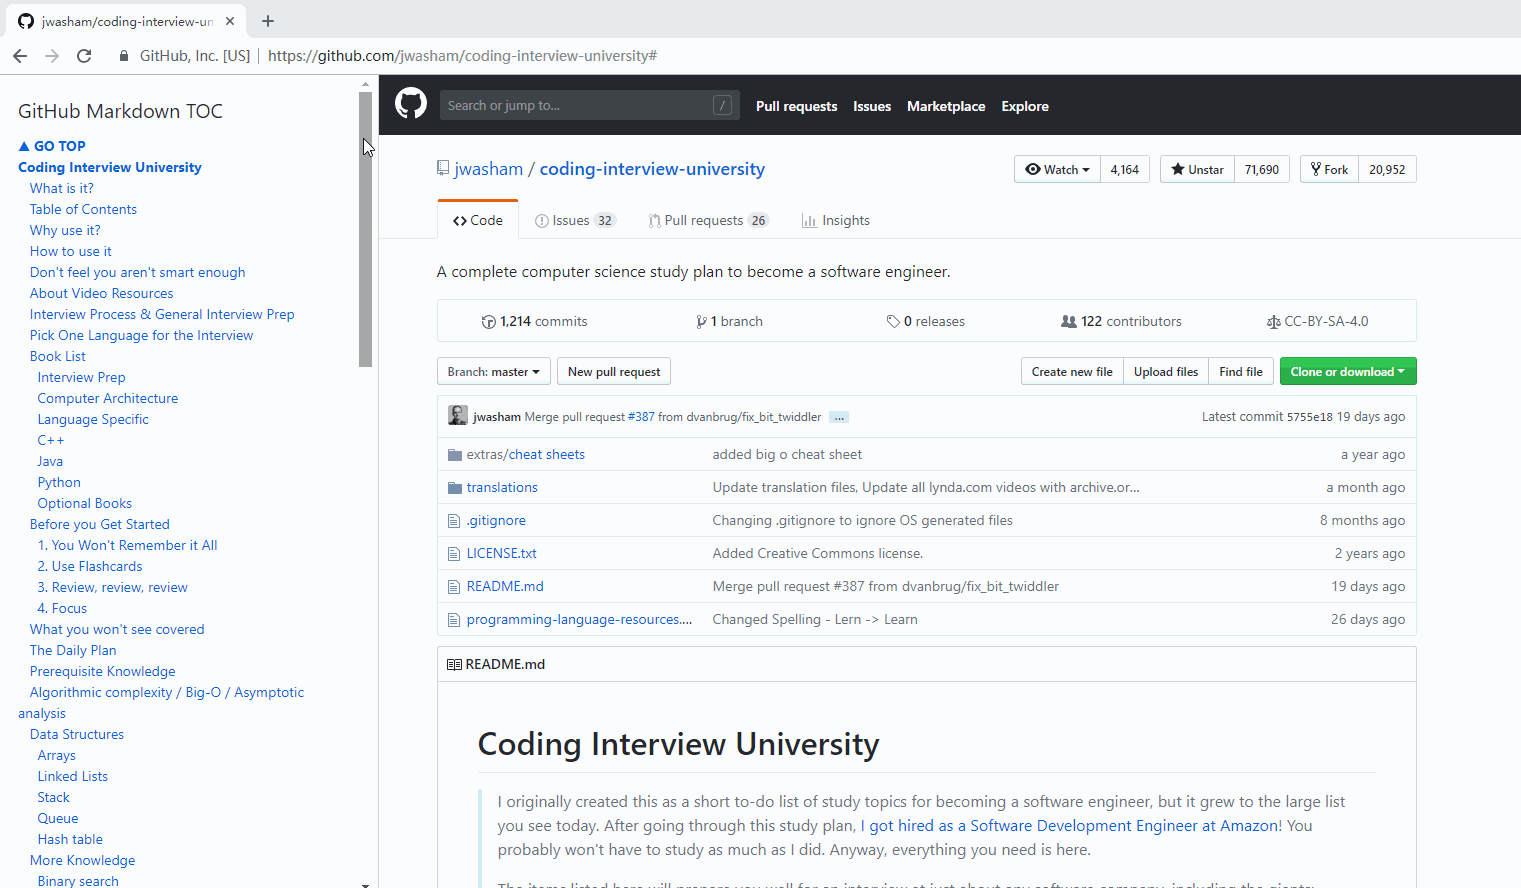
Task: Open Marketplace in top navbar
Action: tap(946, 106)
